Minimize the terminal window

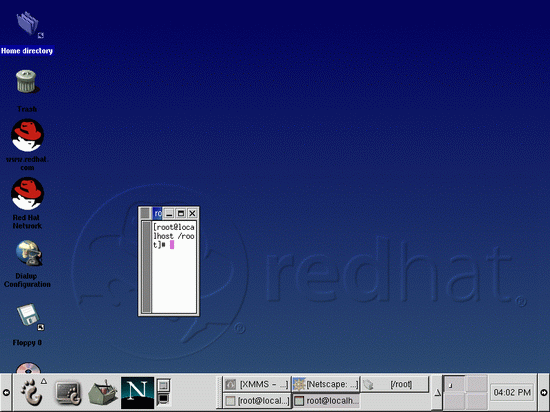click(x=169, y=213)
